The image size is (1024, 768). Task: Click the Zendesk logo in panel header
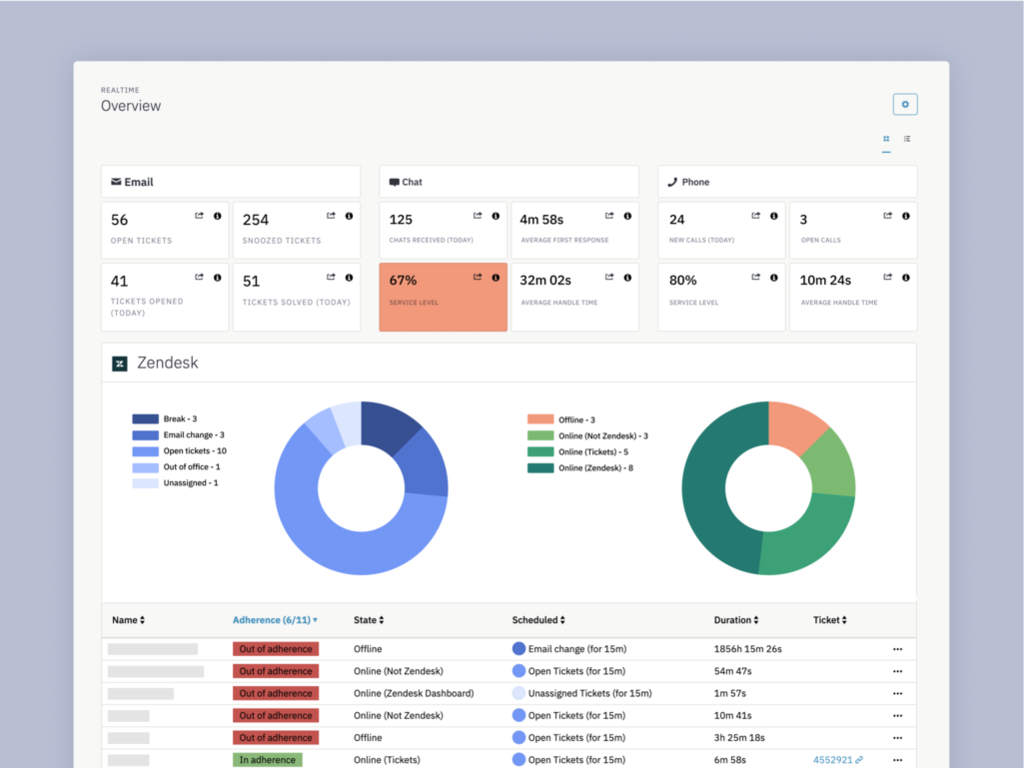(x=120, y=364)
